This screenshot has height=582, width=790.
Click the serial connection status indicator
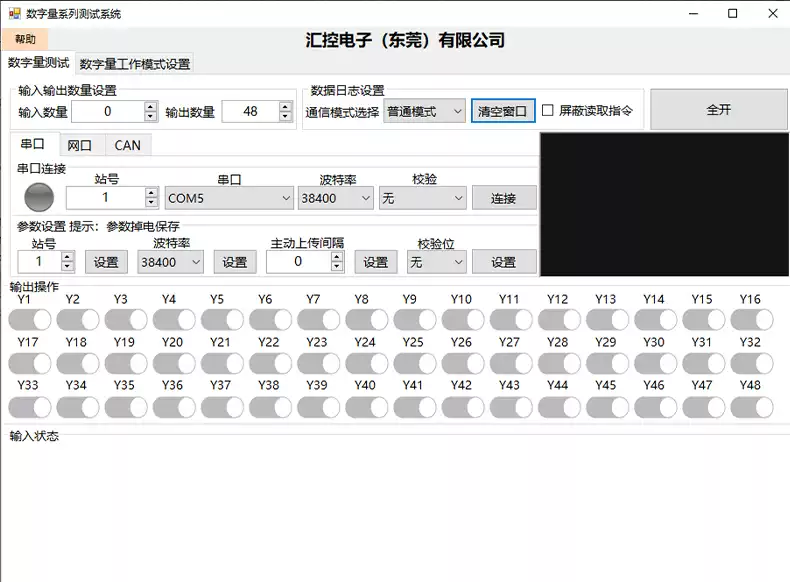coord(39,198)
